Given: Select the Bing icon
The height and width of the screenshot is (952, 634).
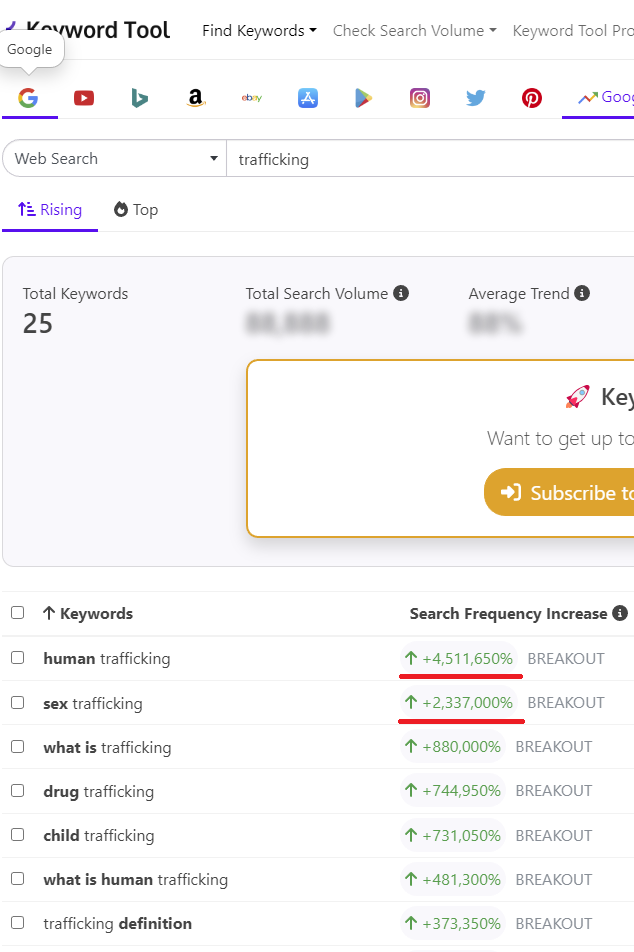Looking at the screenshot, I should click(x=140, y=98).
